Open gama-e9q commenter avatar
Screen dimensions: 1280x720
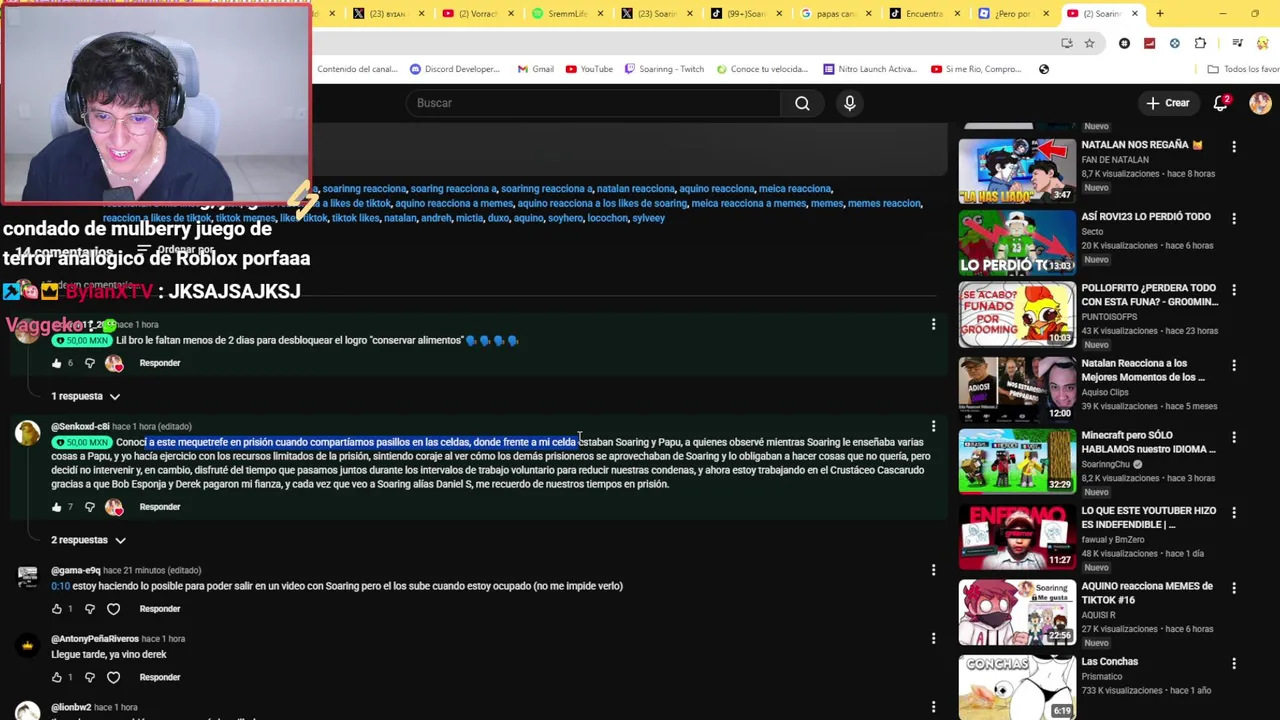click(x=27, y=577)
